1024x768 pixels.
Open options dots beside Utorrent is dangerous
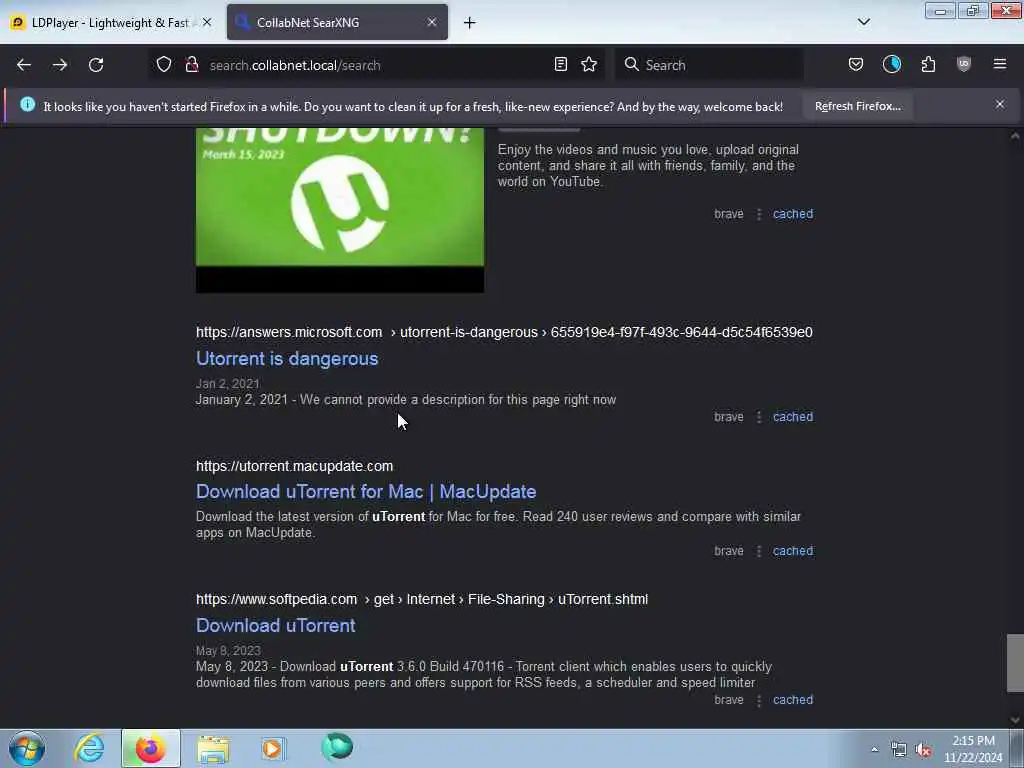[x=759, y=417]
